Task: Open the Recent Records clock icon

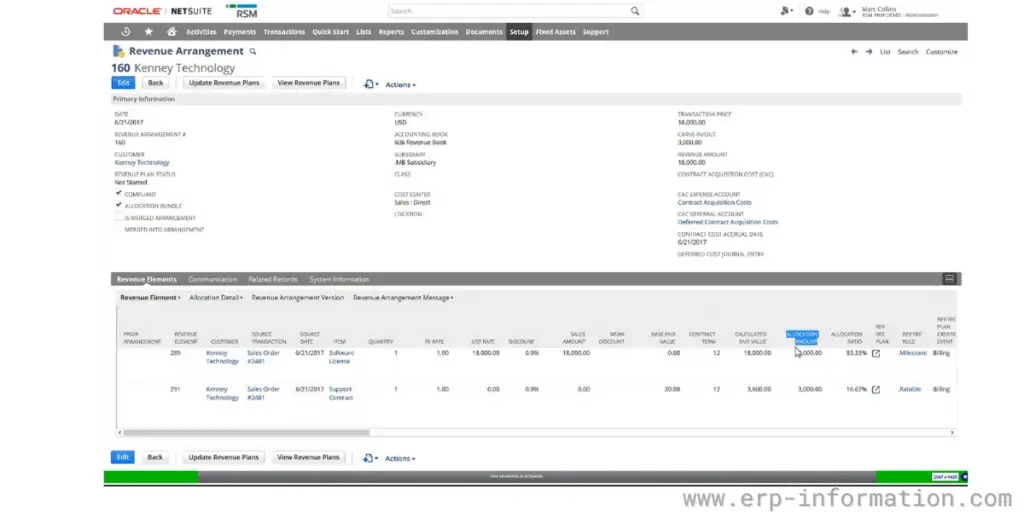Action: (125, 32)
